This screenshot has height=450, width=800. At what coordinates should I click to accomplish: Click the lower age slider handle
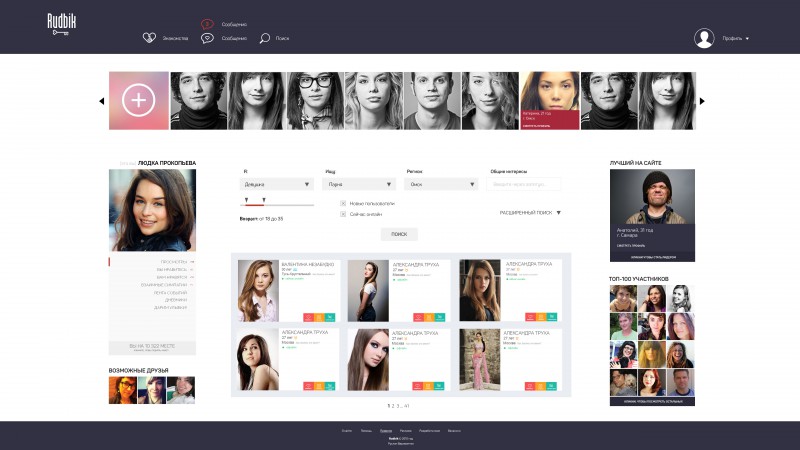click(x=246, y=200)
